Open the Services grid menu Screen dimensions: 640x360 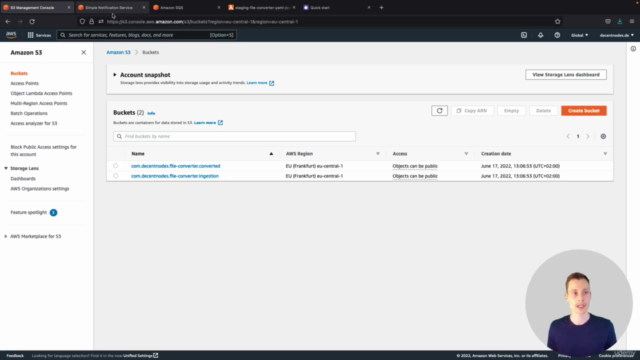39,35
